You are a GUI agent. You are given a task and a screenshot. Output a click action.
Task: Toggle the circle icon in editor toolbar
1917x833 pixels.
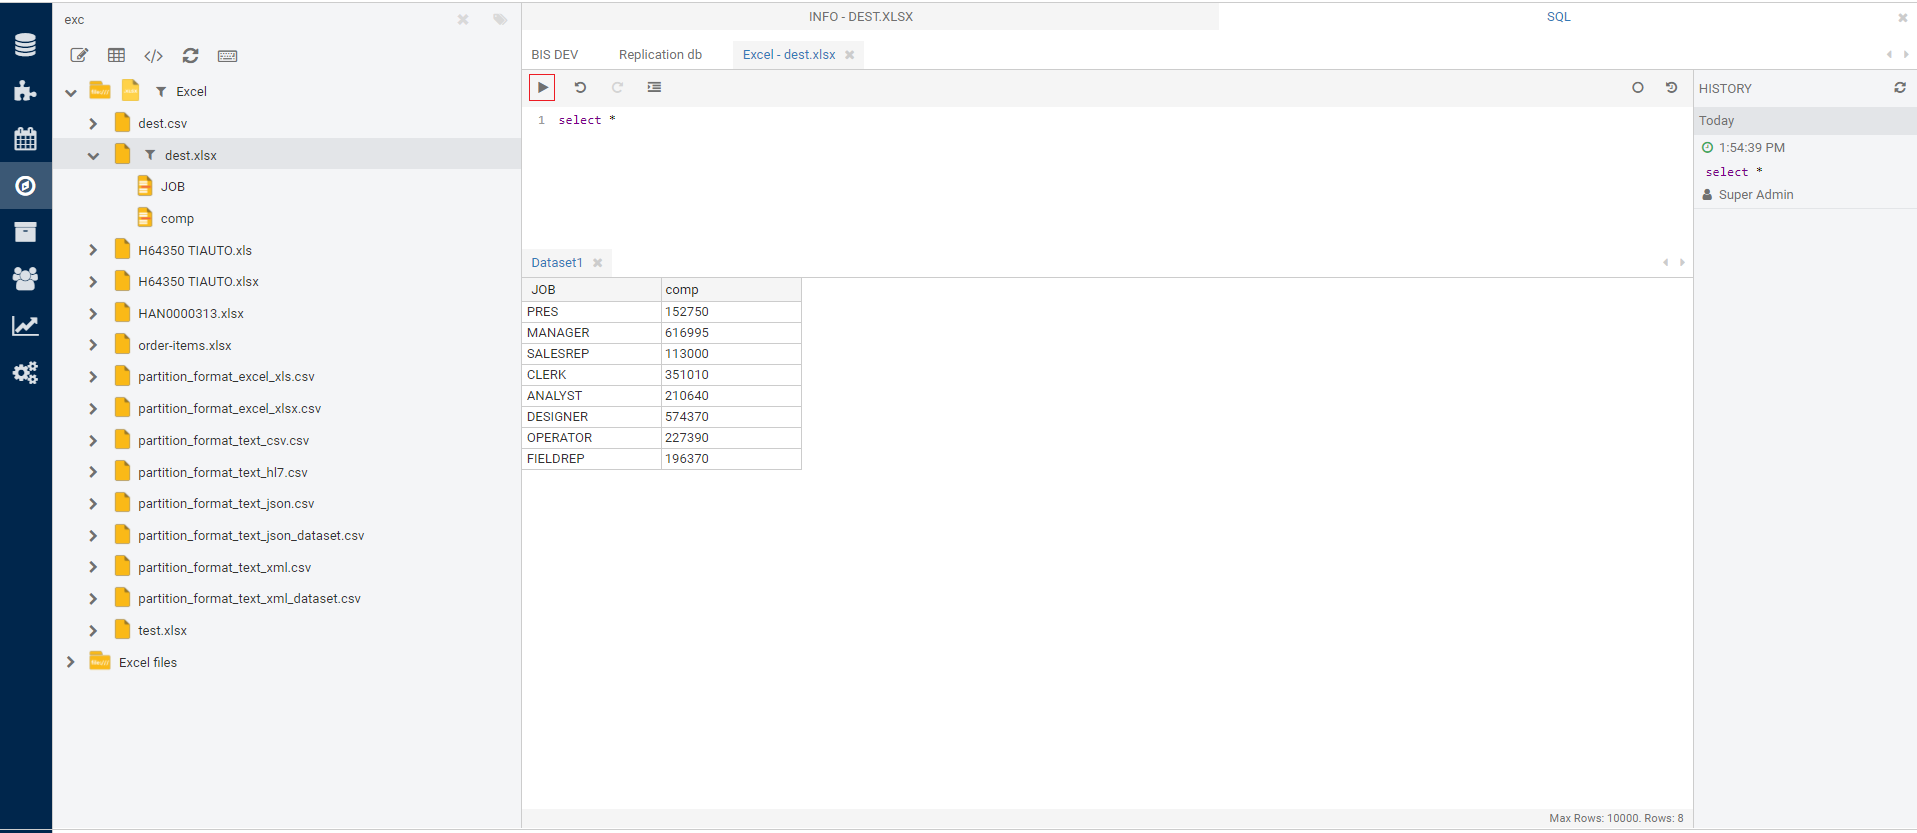point(1638,88)
